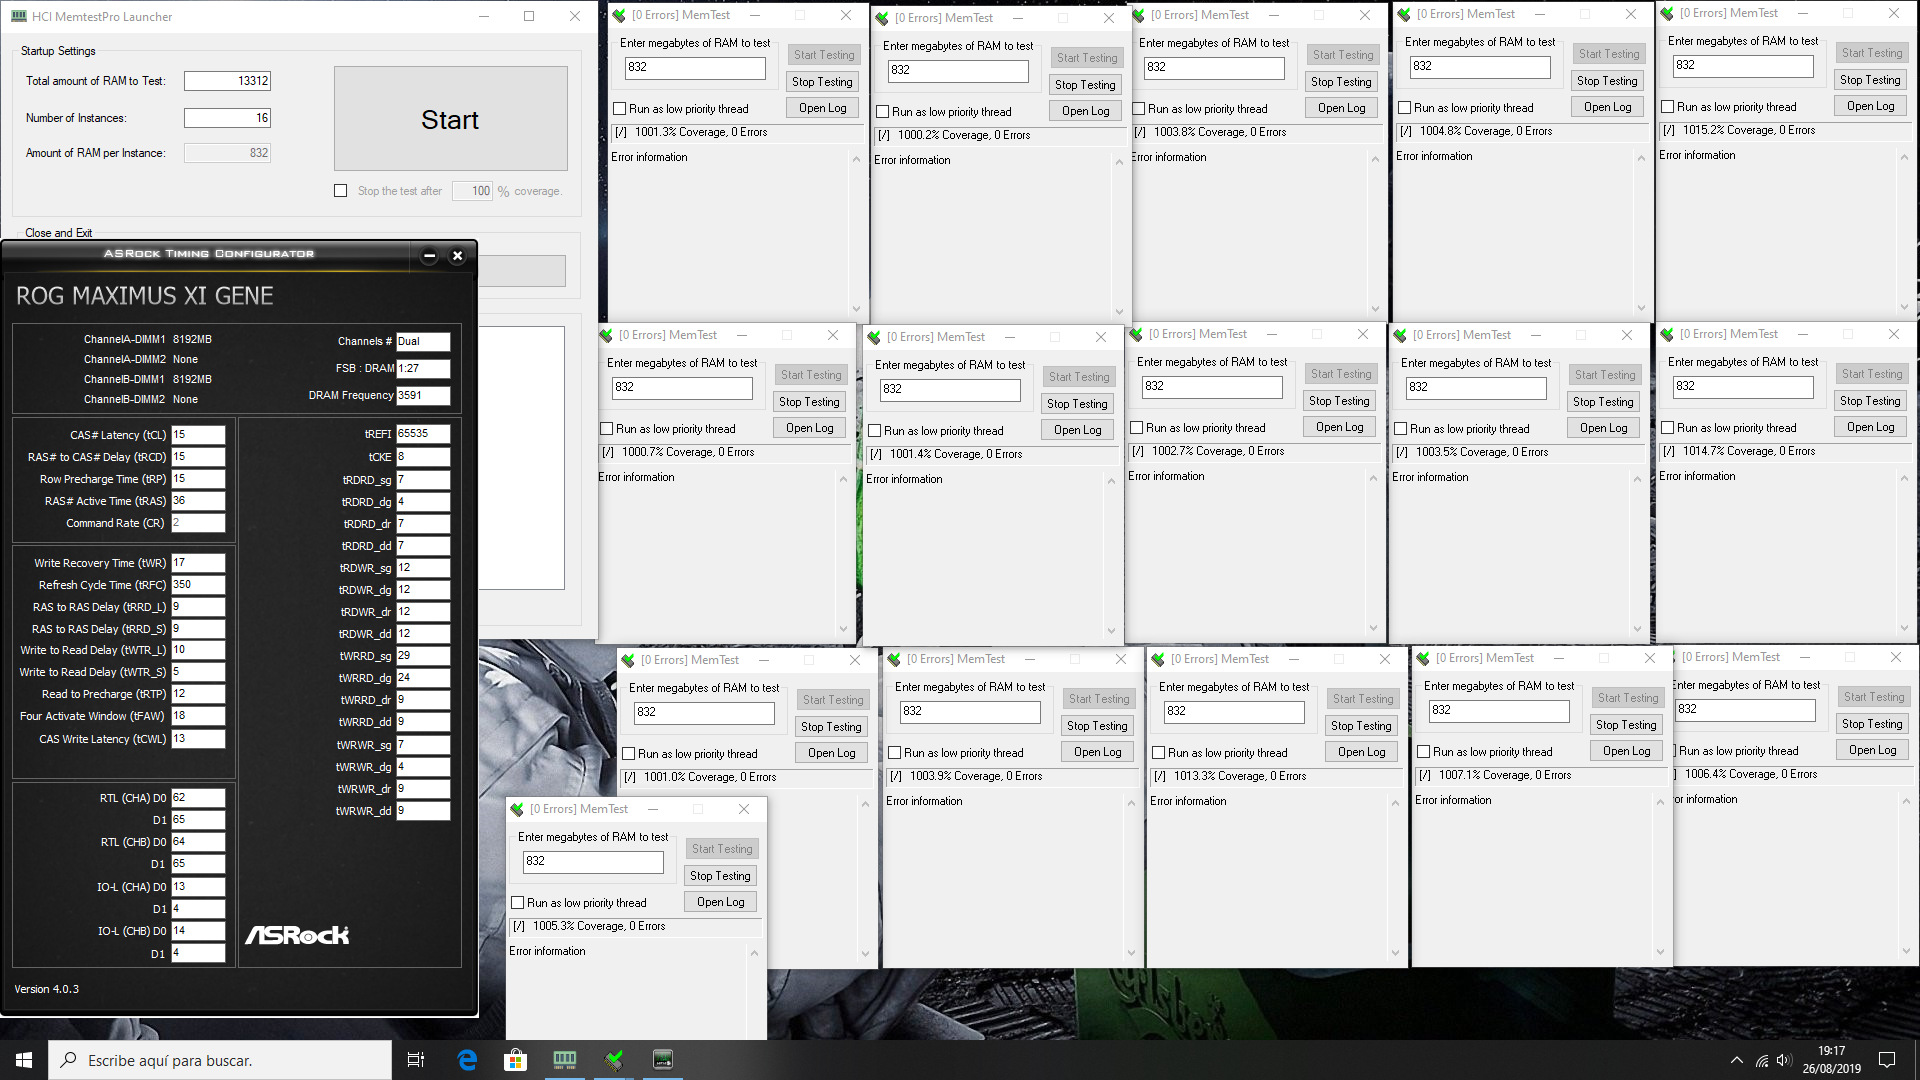Open Microsoft Store taskbar icon
Viewport: 1920px width, 1080px height.
coord(515,1060)
